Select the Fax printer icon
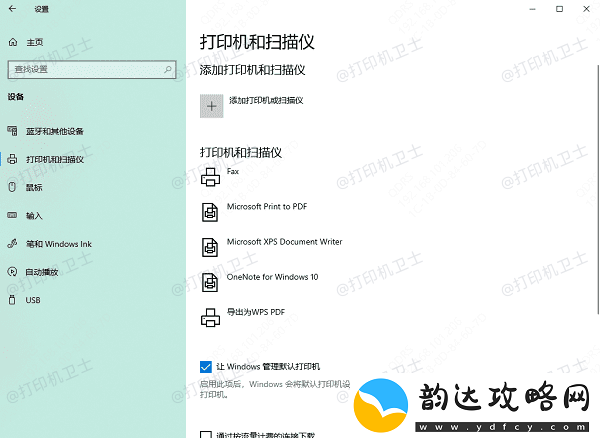 (x=210, y=177)
